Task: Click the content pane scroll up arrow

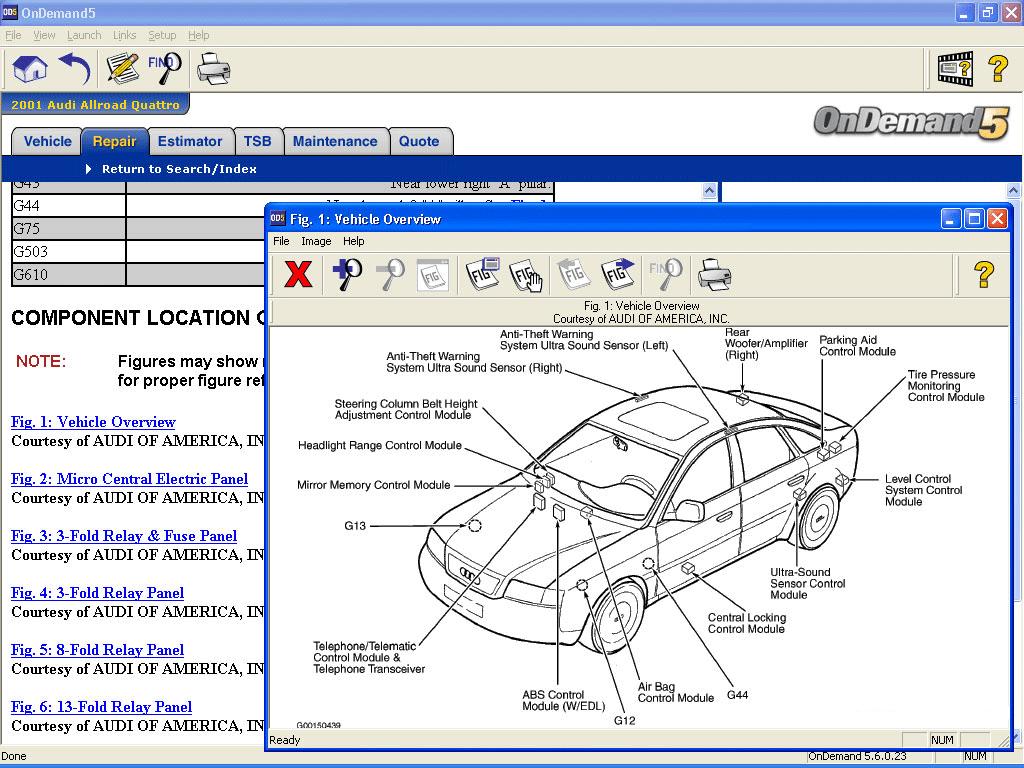Action: 710,191
